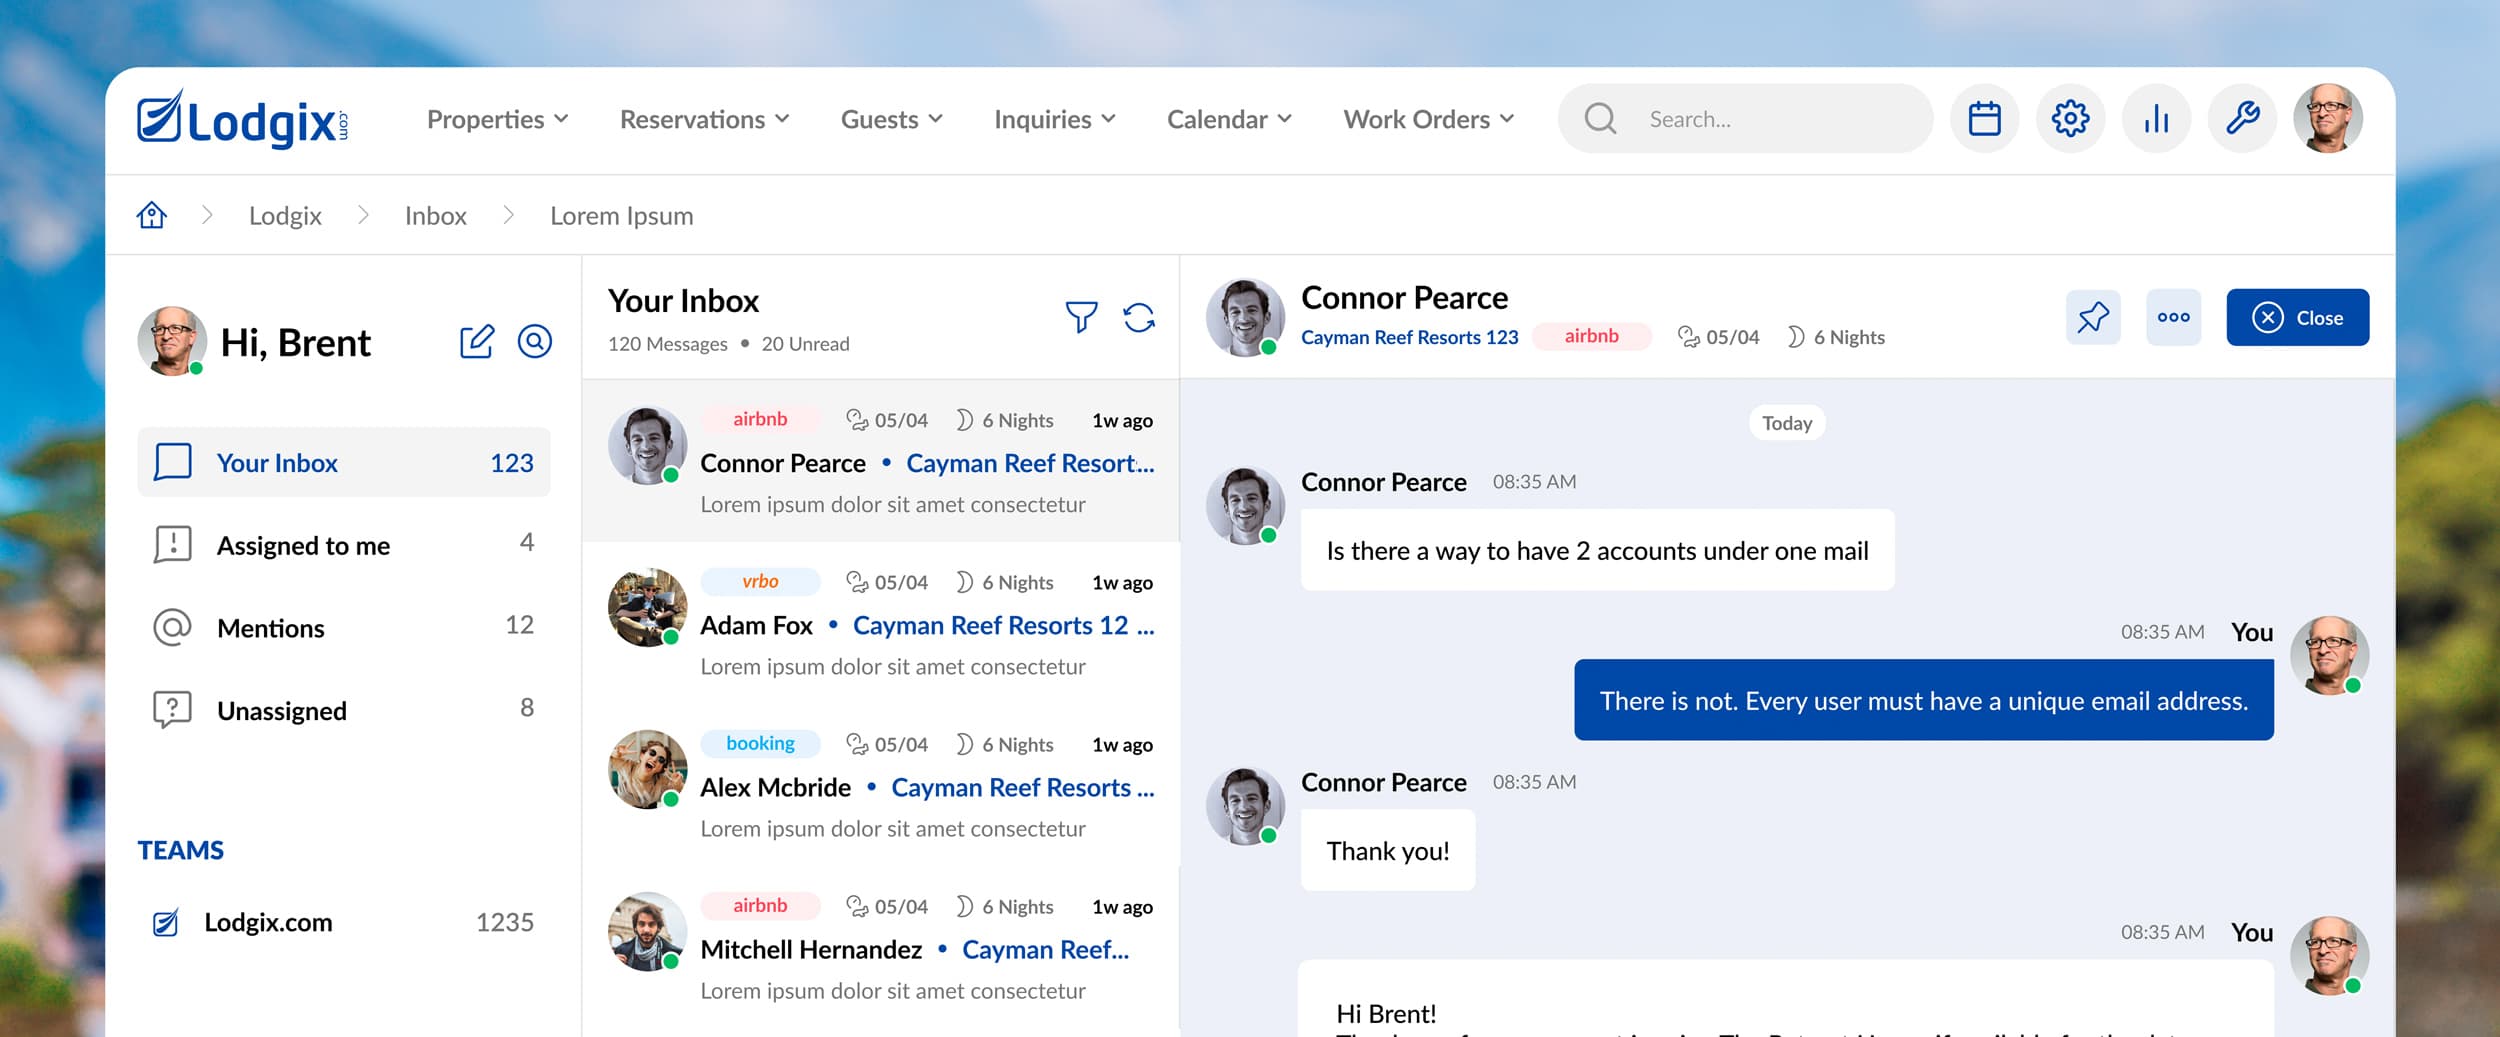The image size is (2500, 1037).
Task: Pin the Connor Pearce conversation
Action: point(2093,318)
